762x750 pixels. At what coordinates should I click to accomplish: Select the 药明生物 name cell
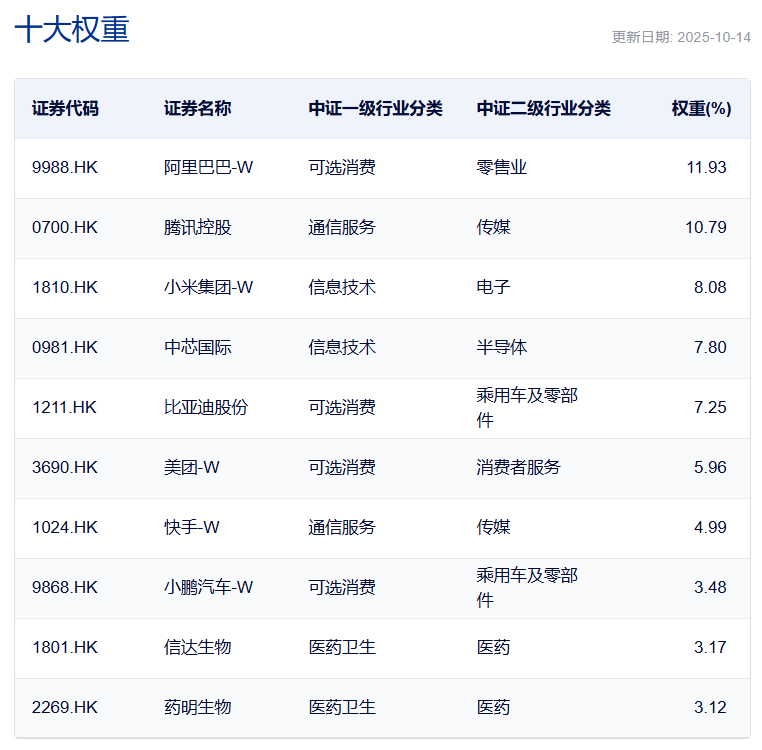(x=197, y=708)
